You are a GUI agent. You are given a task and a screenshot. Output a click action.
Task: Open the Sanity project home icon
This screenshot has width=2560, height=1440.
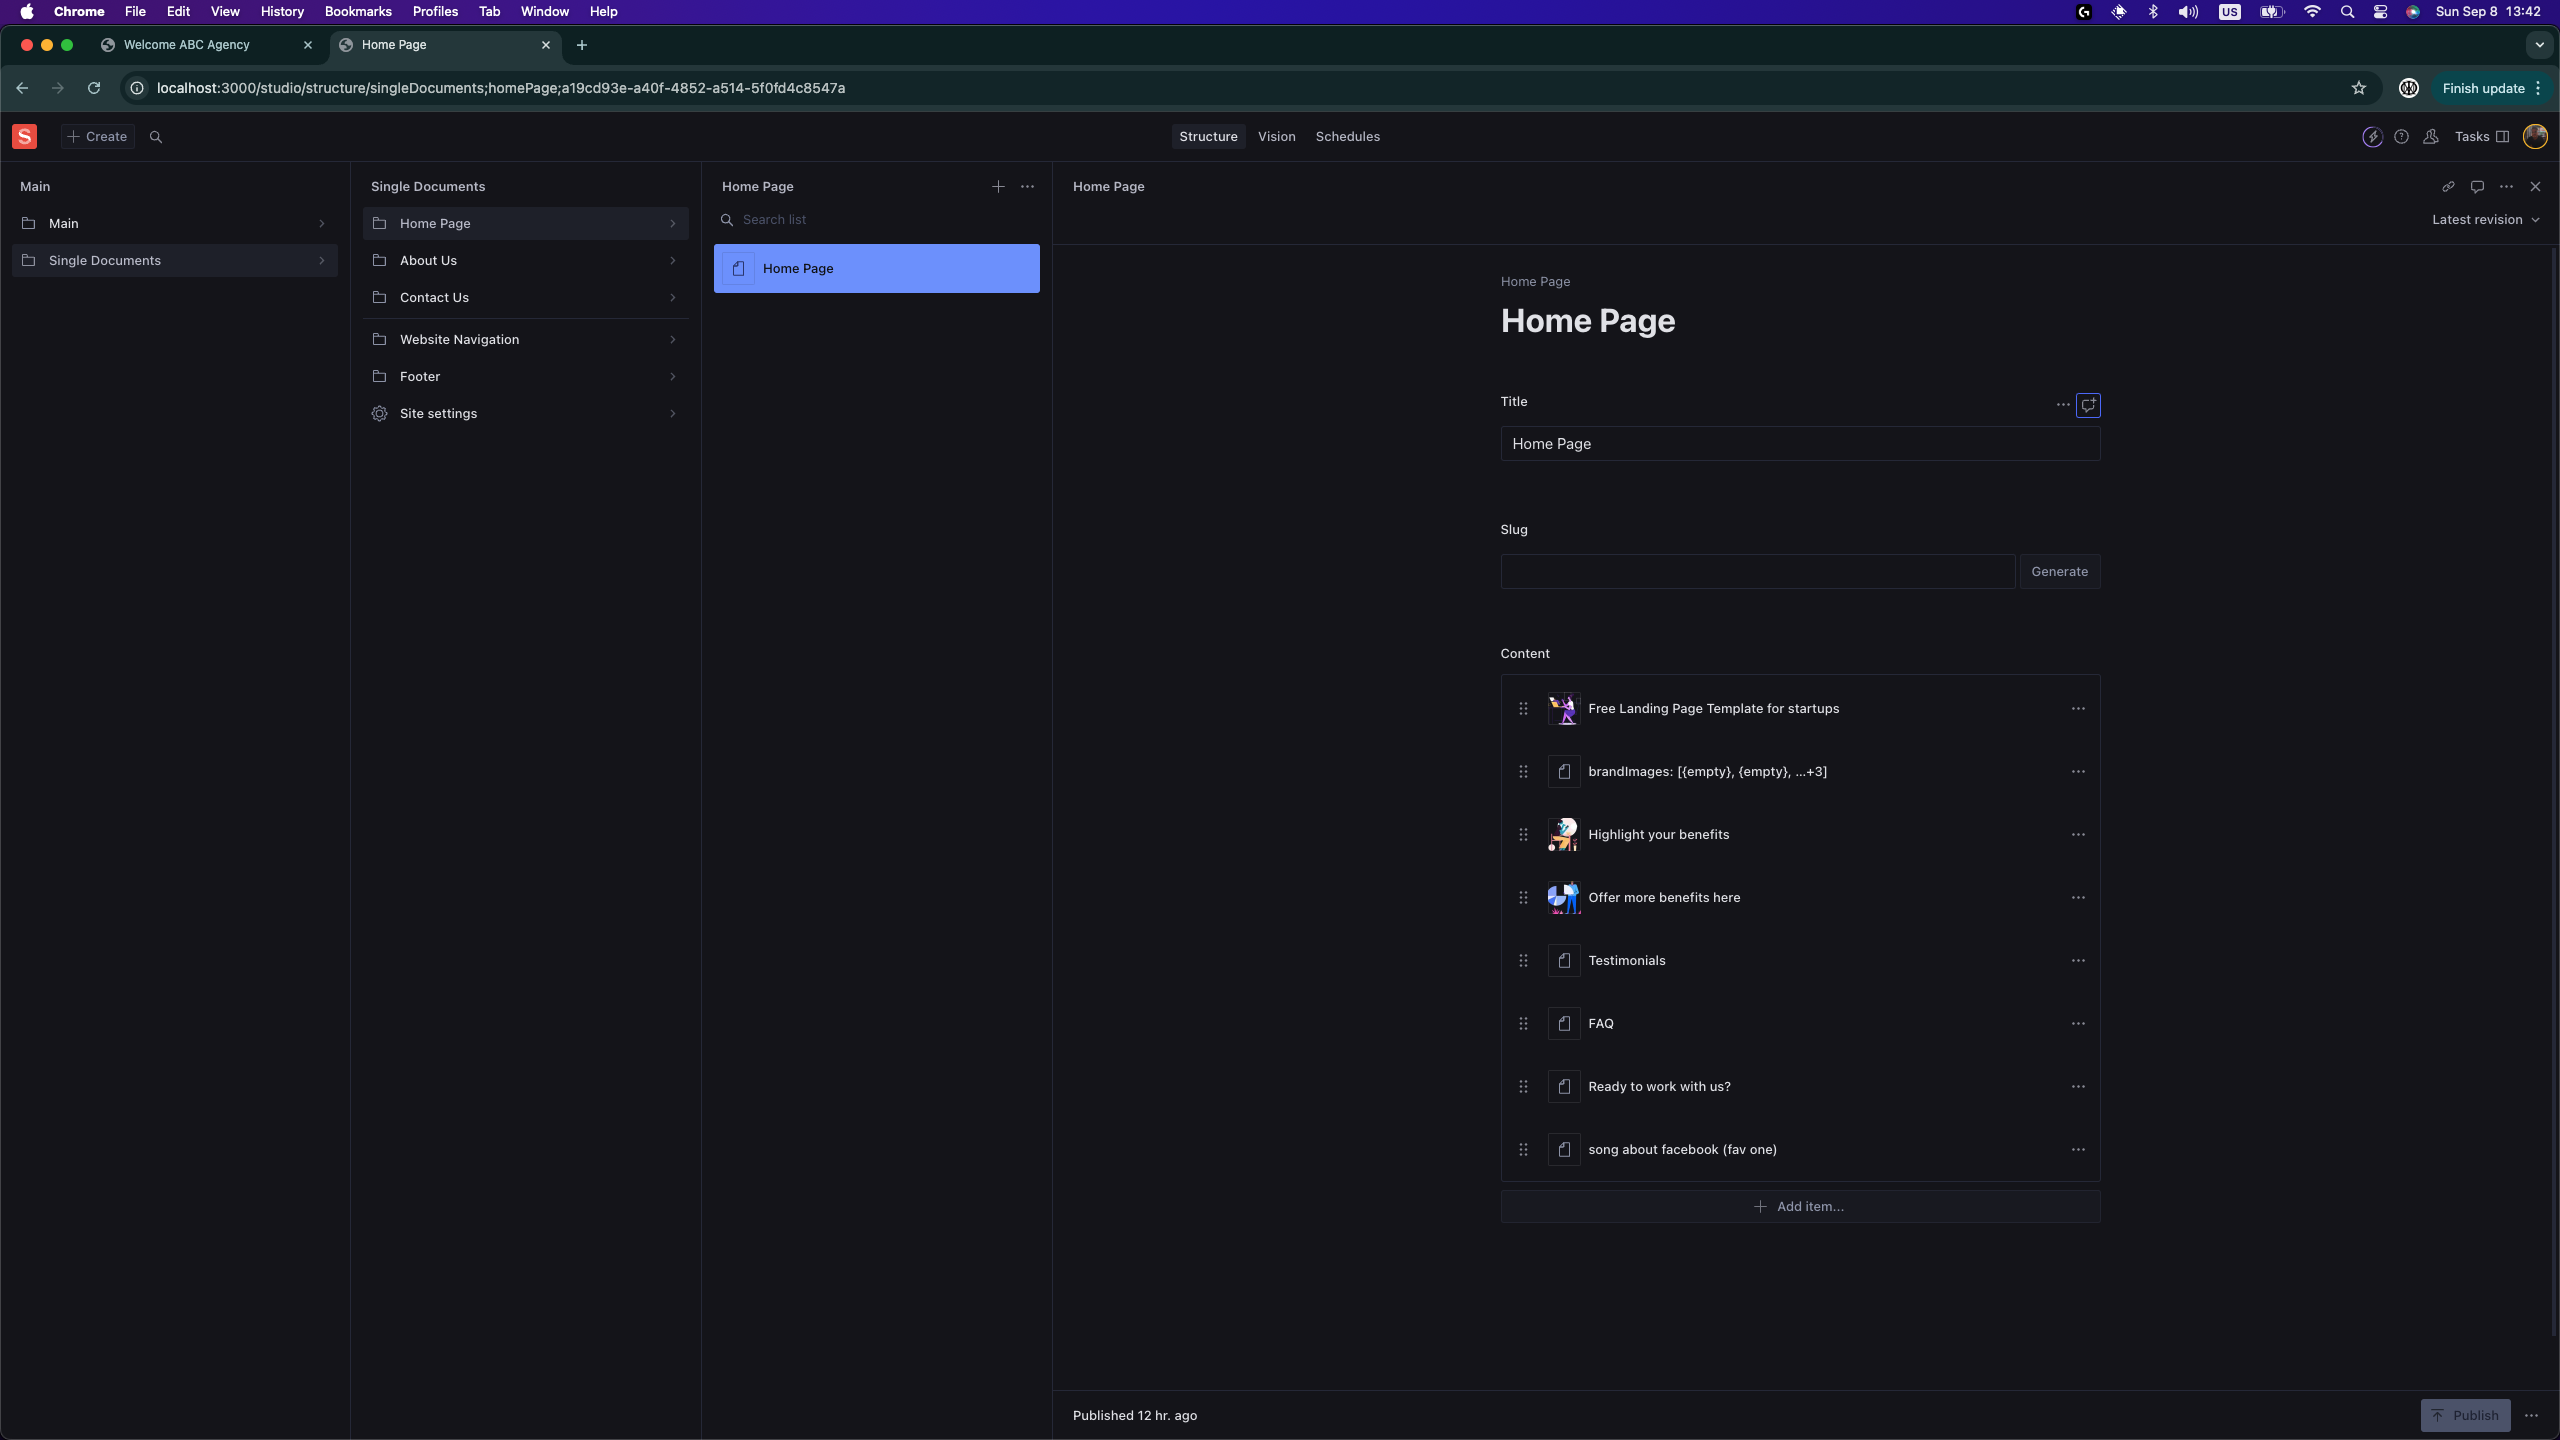point(24,136)
